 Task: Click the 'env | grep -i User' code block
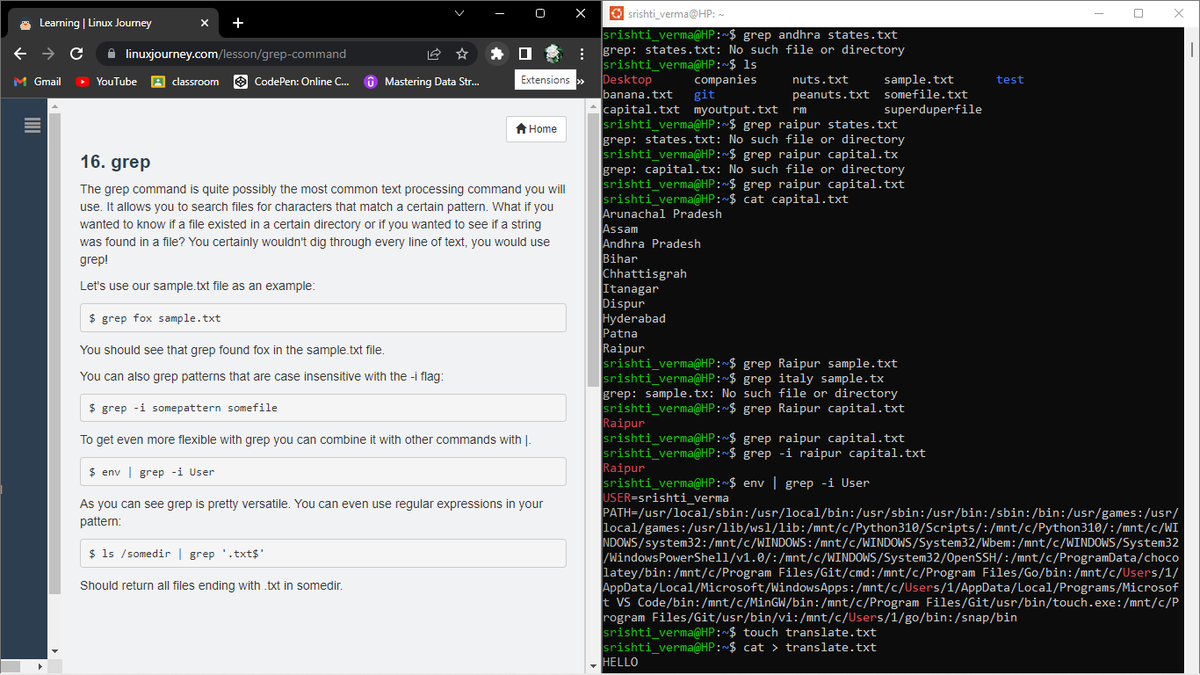tap(323, 472)
